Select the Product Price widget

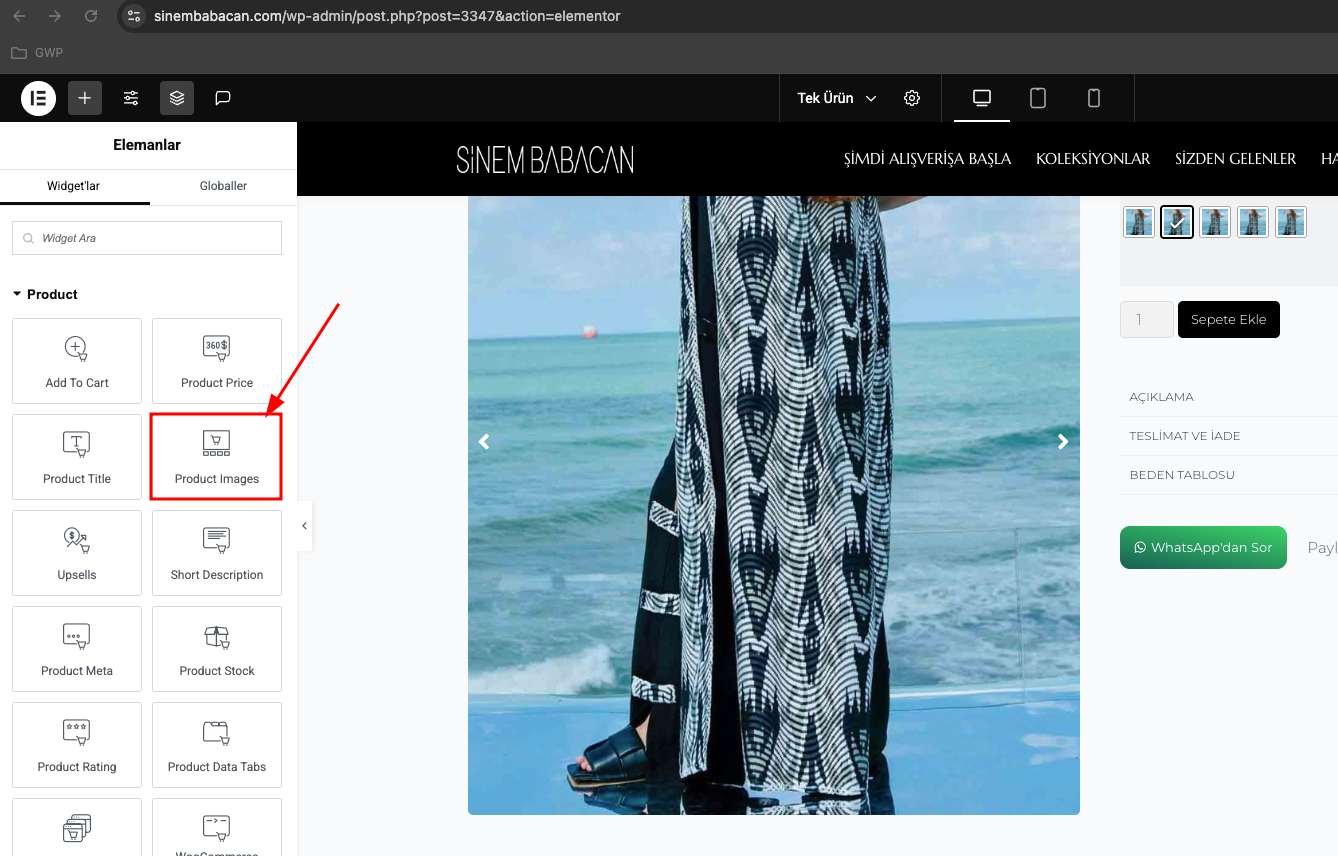click(x=217, y=361)
